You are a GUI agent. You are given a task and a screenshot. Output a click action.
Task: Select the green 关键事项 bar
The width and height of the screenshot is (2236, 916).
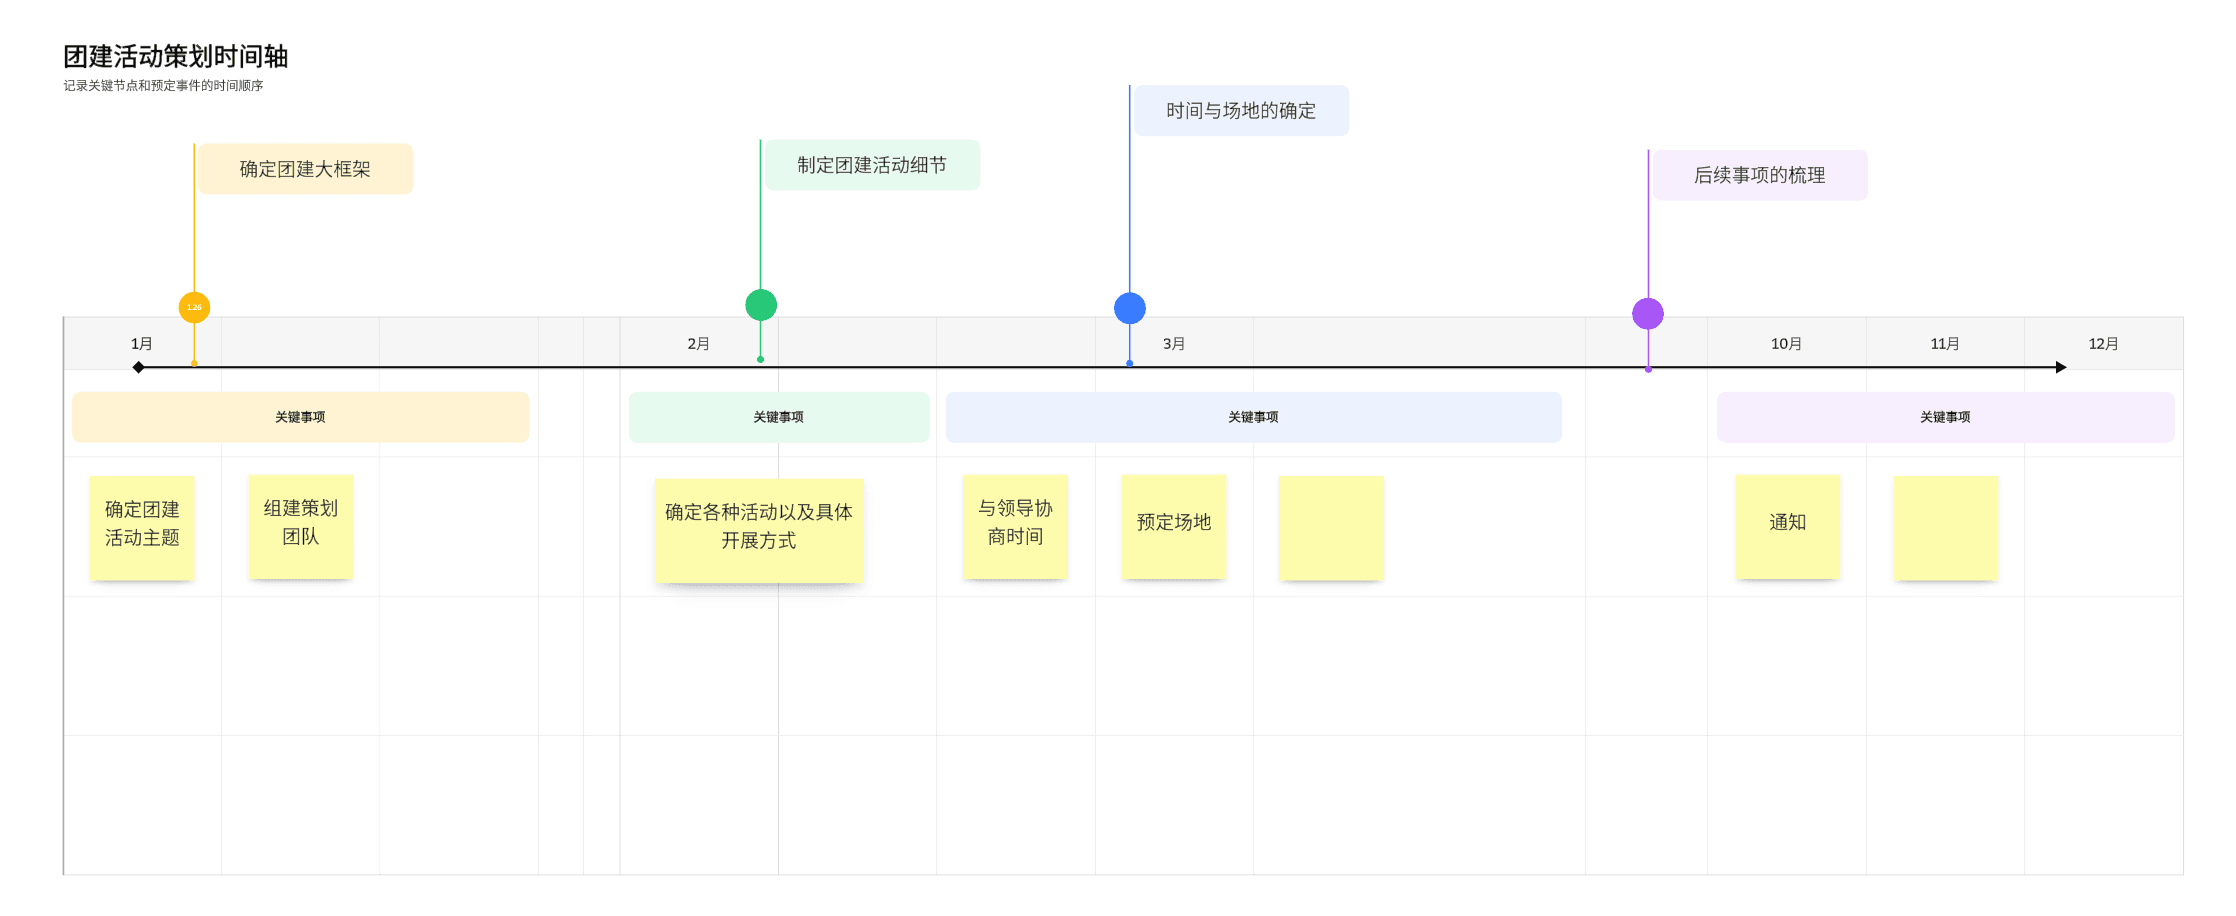[x=779, y=417]
